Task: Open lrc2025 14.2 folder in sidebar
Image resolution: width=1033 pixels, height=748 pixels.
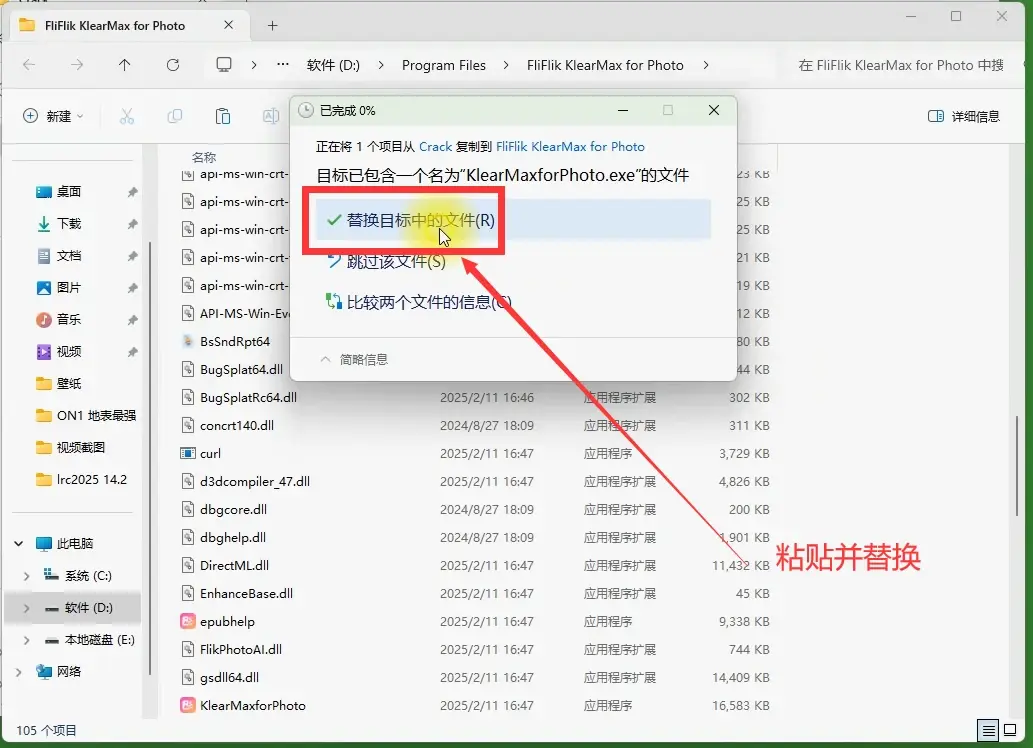Action: [x=81, y=479]
